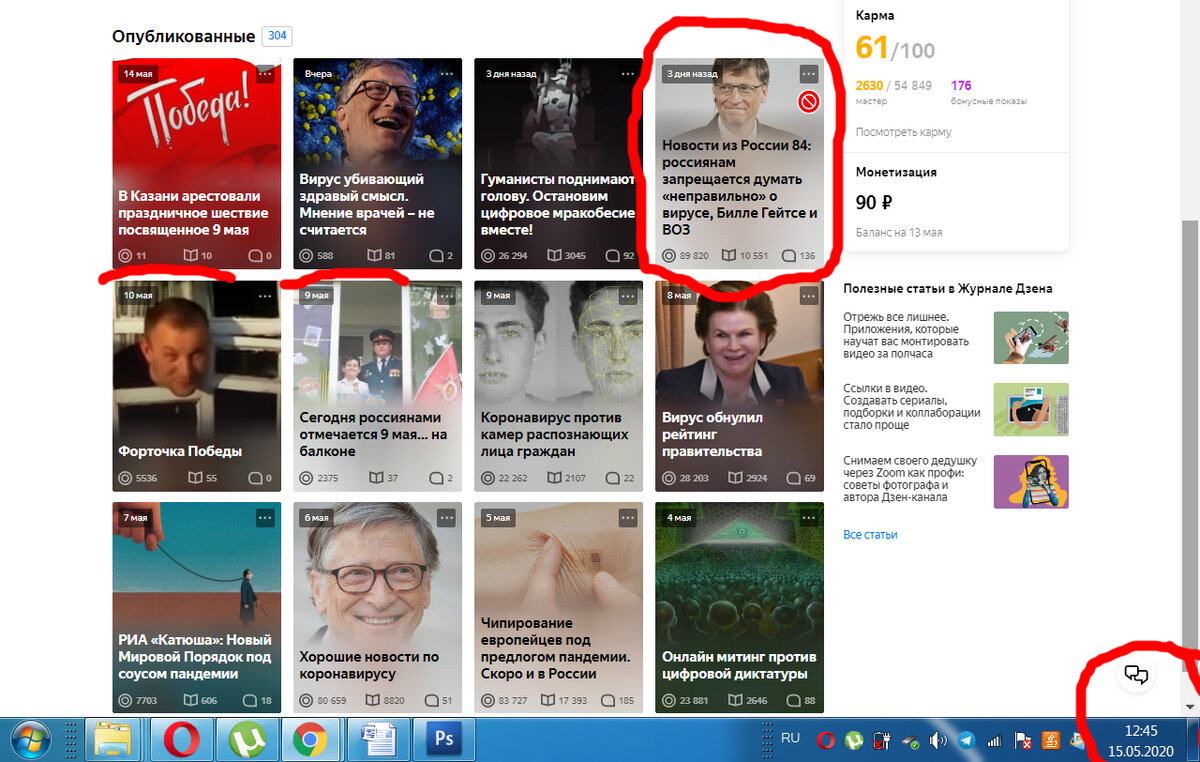Open the messenger chat bubble icon
The width and height of the screenshot is (1200, 762).
pos(1136,674)
